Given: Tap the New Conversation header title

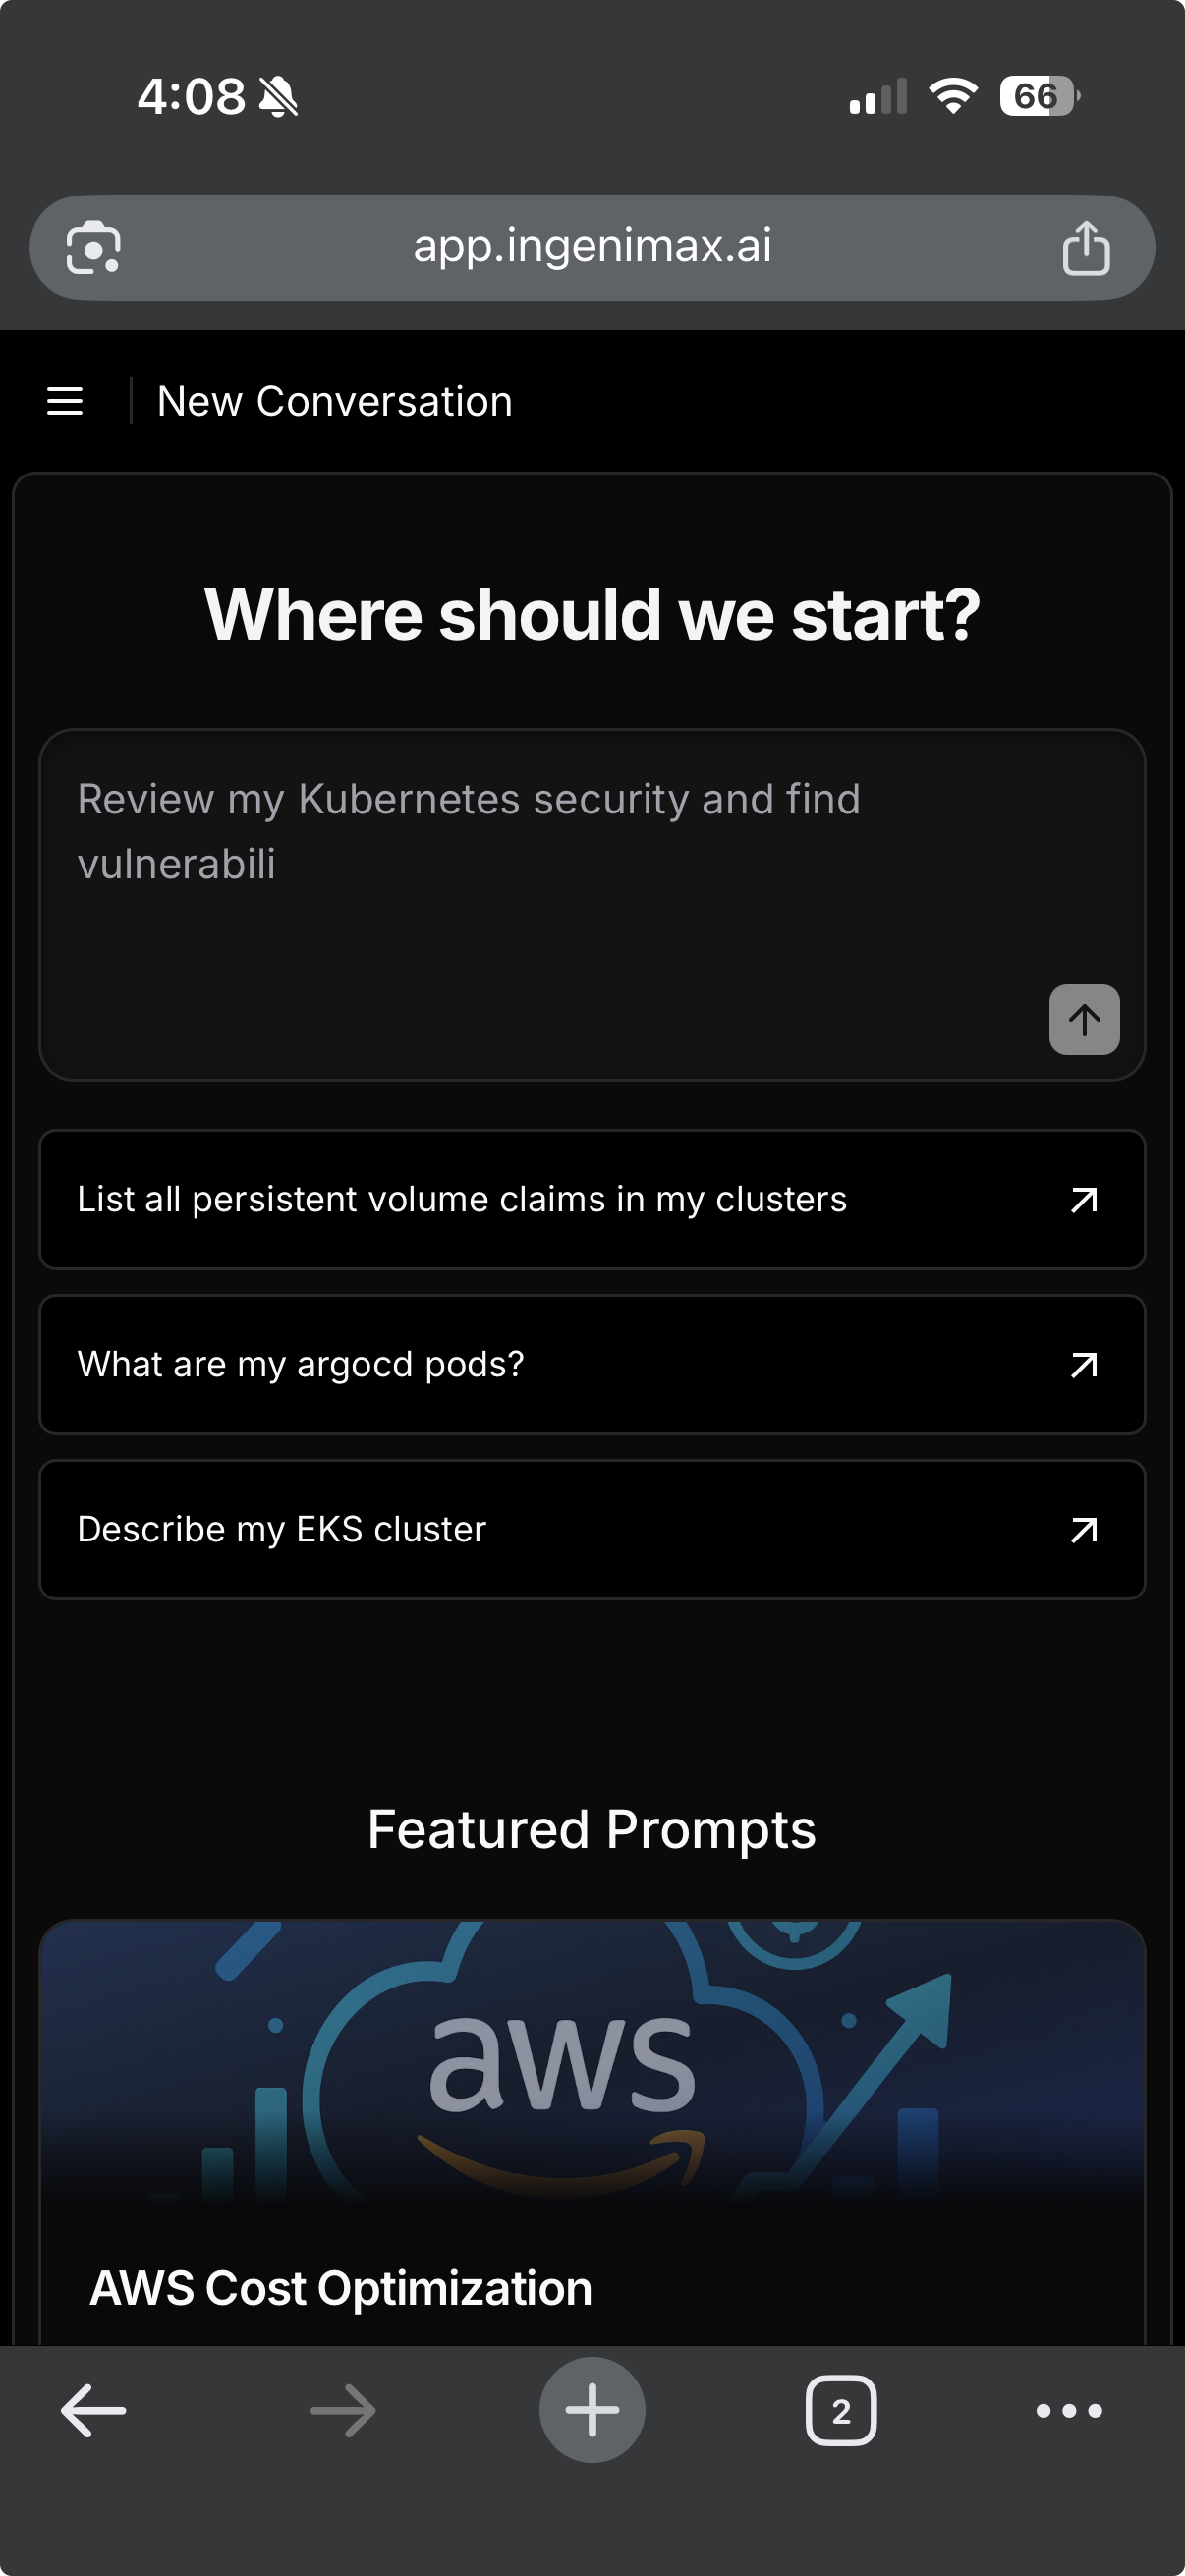Looking at the screenshot, I should (x=335, y=401).
